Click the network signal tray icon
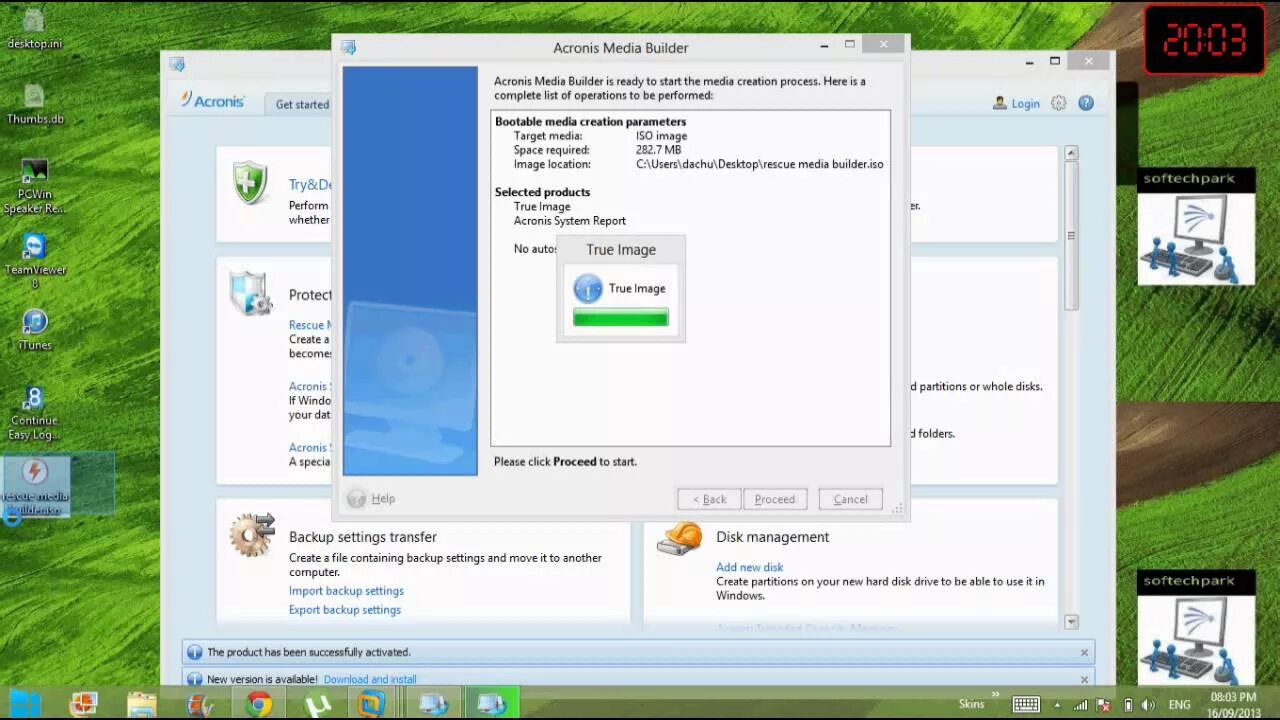The height and width of the screenshot is (720, 1280). point(1082,704)
